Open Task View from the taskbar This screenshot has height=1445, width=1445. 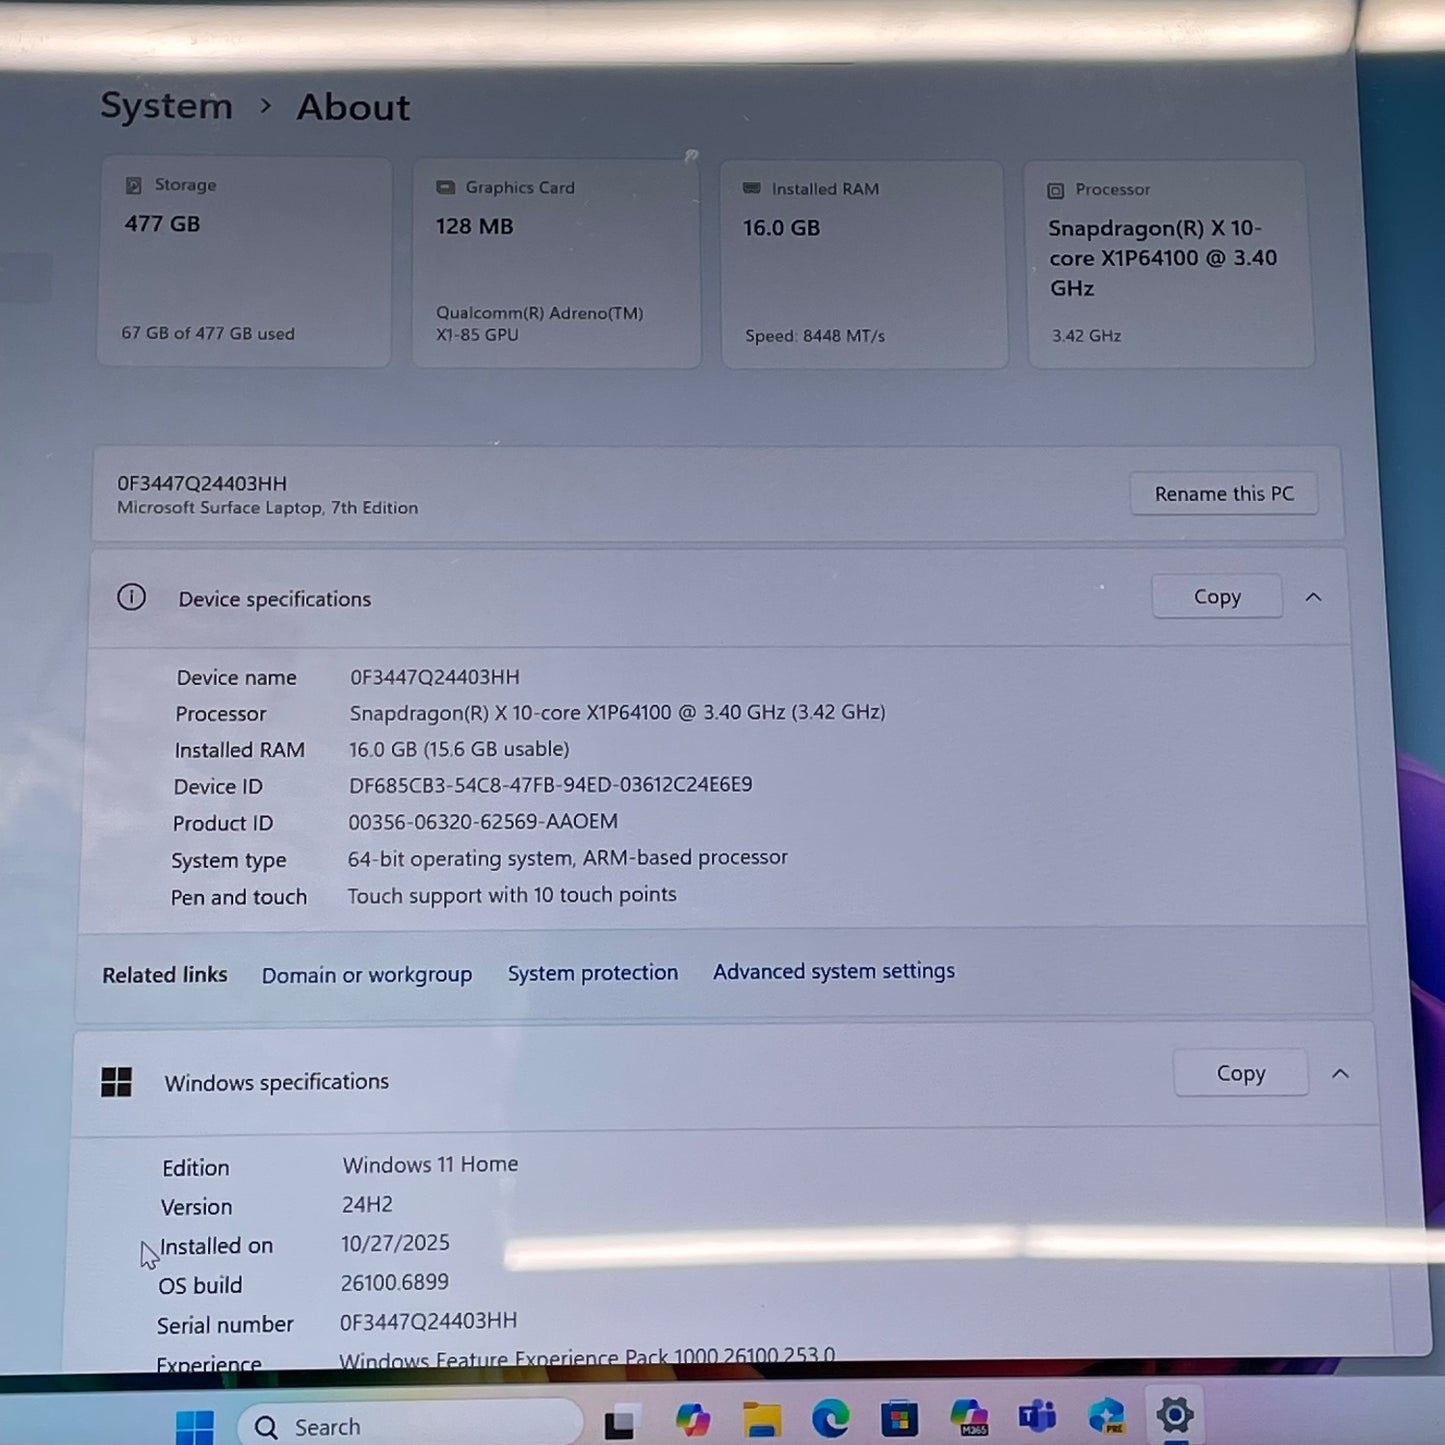coord(620,1421)
